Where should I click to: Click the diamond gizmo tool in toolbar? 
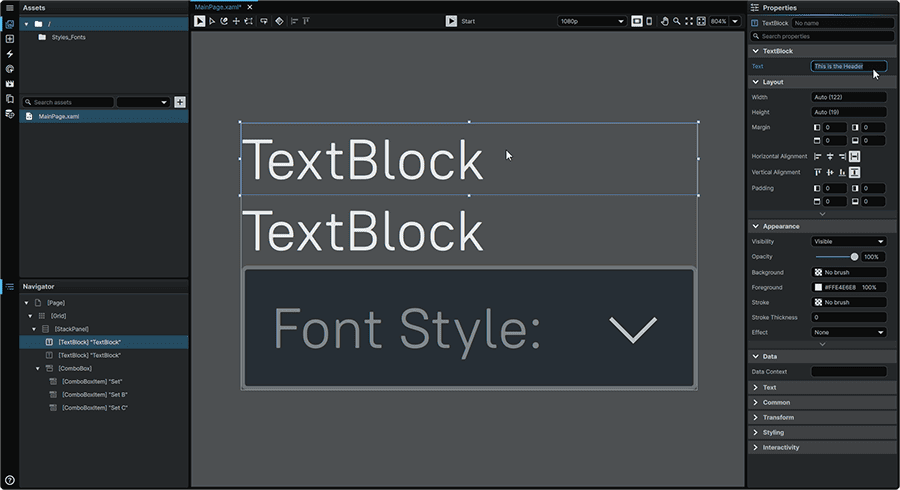(x=280, y=21)
